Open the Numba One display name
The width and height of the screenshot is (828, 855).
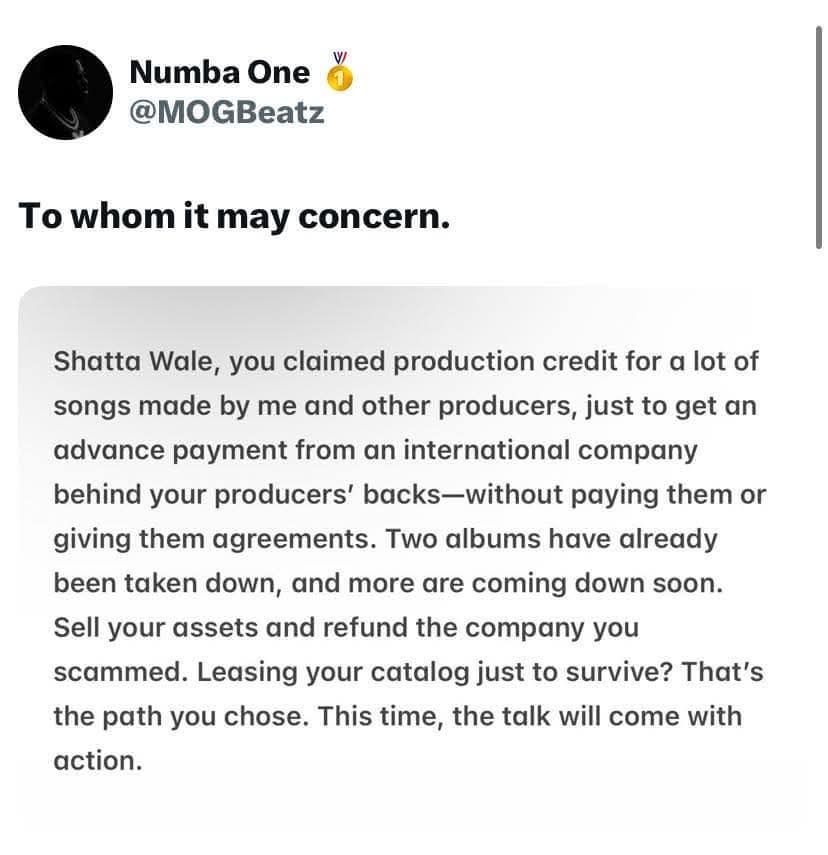(x=219, y=73)
